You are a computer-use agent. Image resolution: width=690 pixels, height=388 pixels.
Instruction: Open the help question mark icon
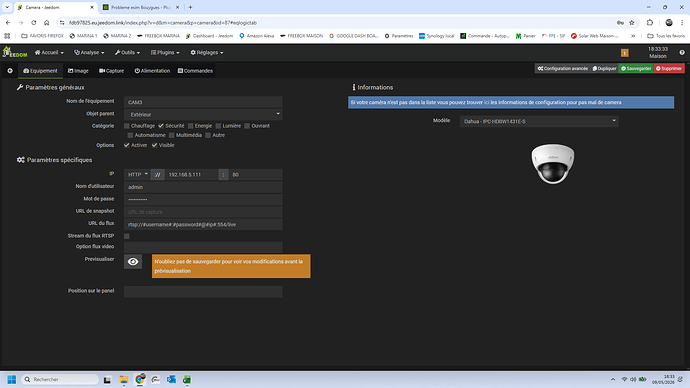pos(682,52)
